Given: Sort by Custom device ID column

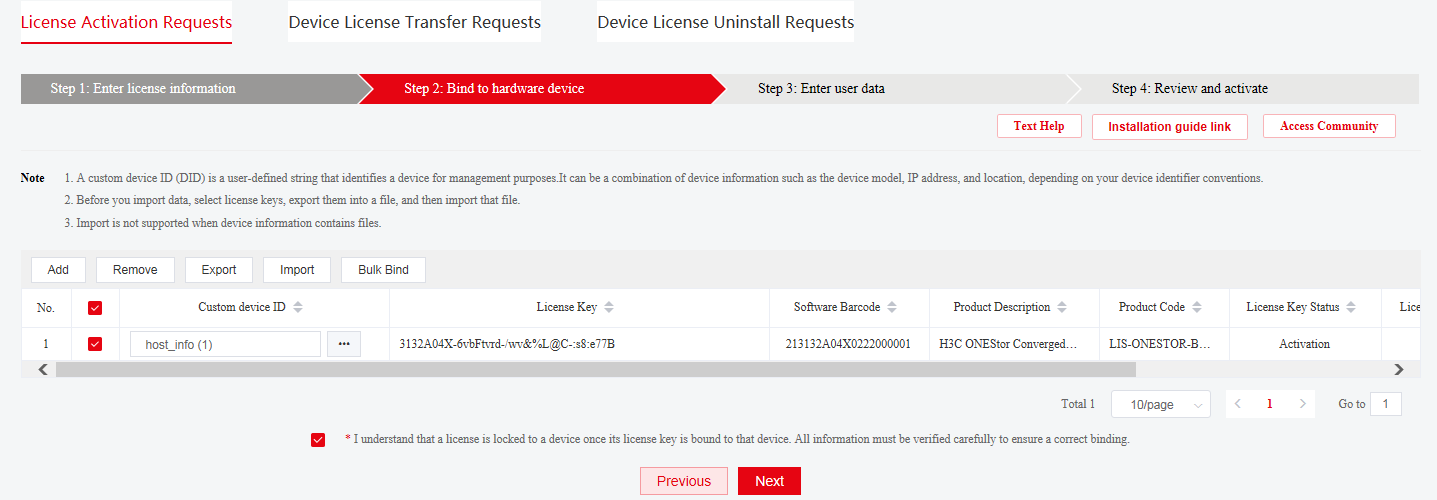Looking at the screenshot, I should click(298, 307).
